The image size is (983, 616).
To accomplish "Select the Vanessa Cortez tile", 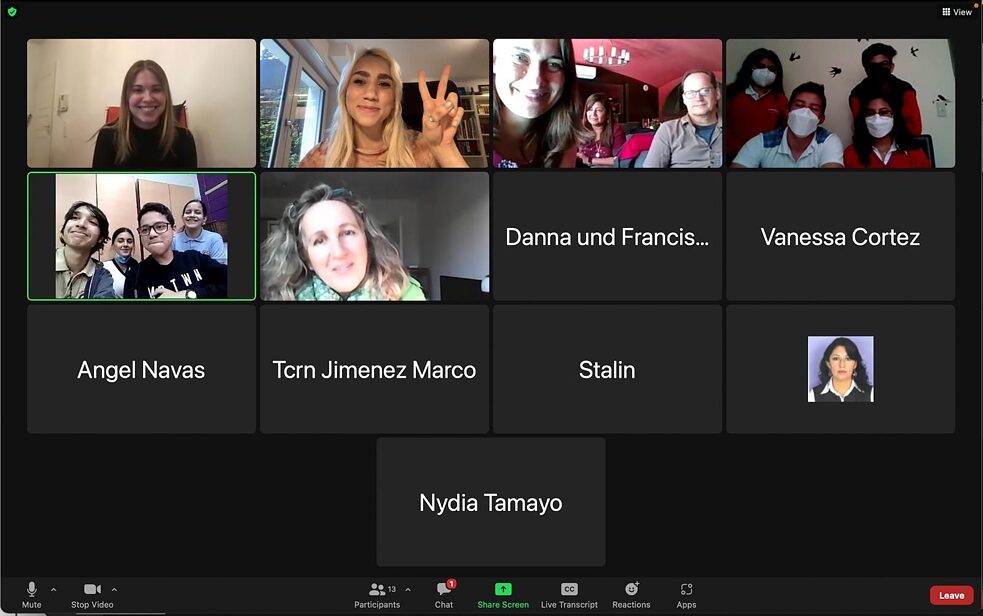I will 840,237.
